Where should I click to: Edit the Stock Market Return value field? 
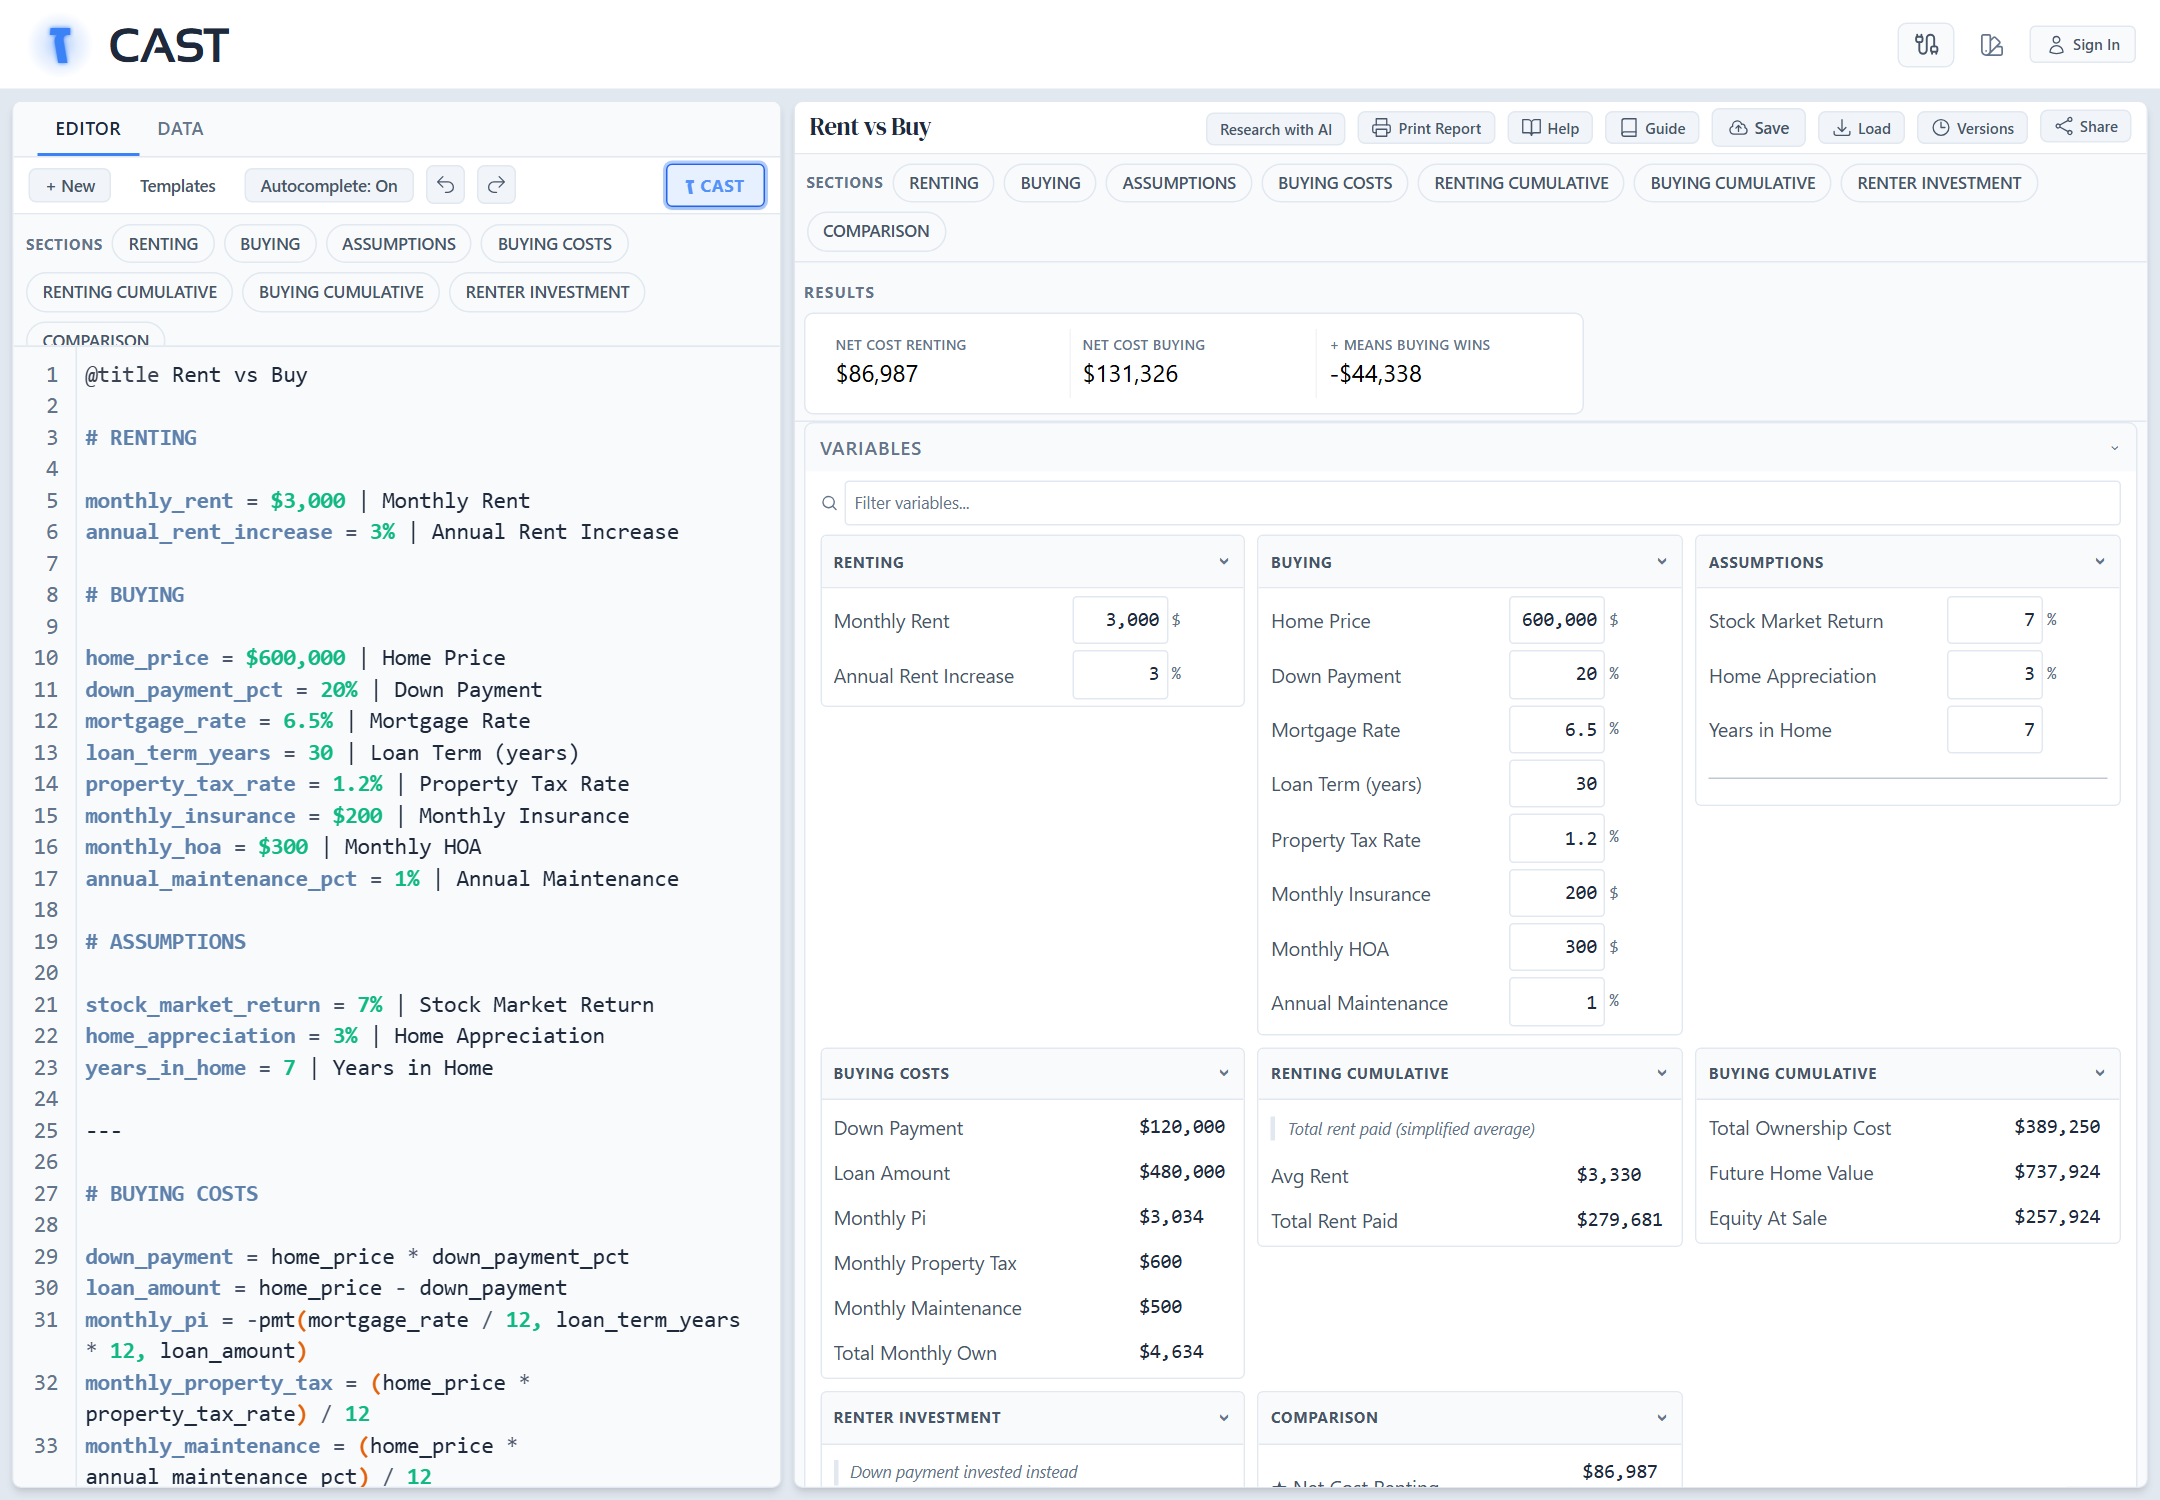pyautogui.click(x=1994, y=620)
